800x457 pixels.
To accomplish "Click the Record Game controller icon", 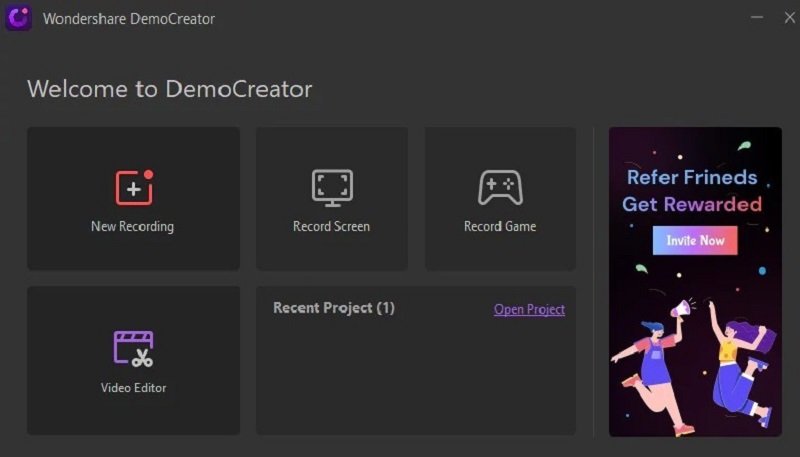I will coord(500,187).
